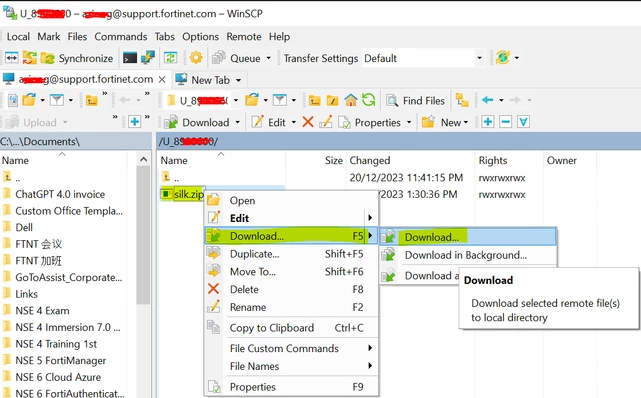Select Properties in the context menu
The width and height of the screenshot is (641, 398).
coord(291,387)
